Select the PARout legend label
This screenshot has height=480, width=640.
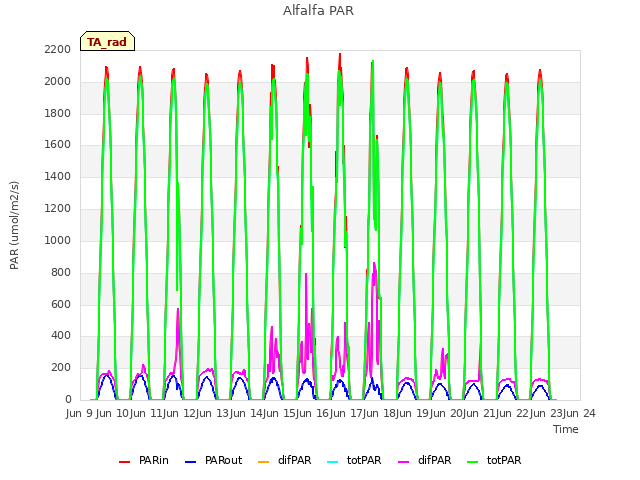[223, 460]
